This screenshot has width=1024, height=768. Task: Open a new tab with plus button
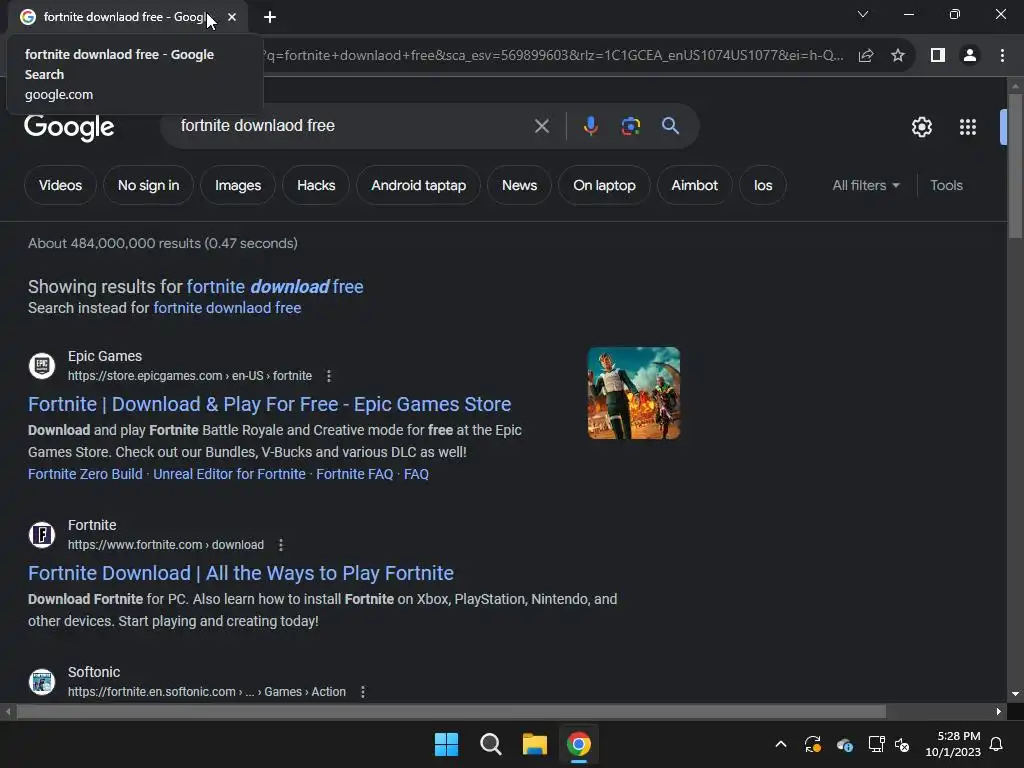(270, 18)
